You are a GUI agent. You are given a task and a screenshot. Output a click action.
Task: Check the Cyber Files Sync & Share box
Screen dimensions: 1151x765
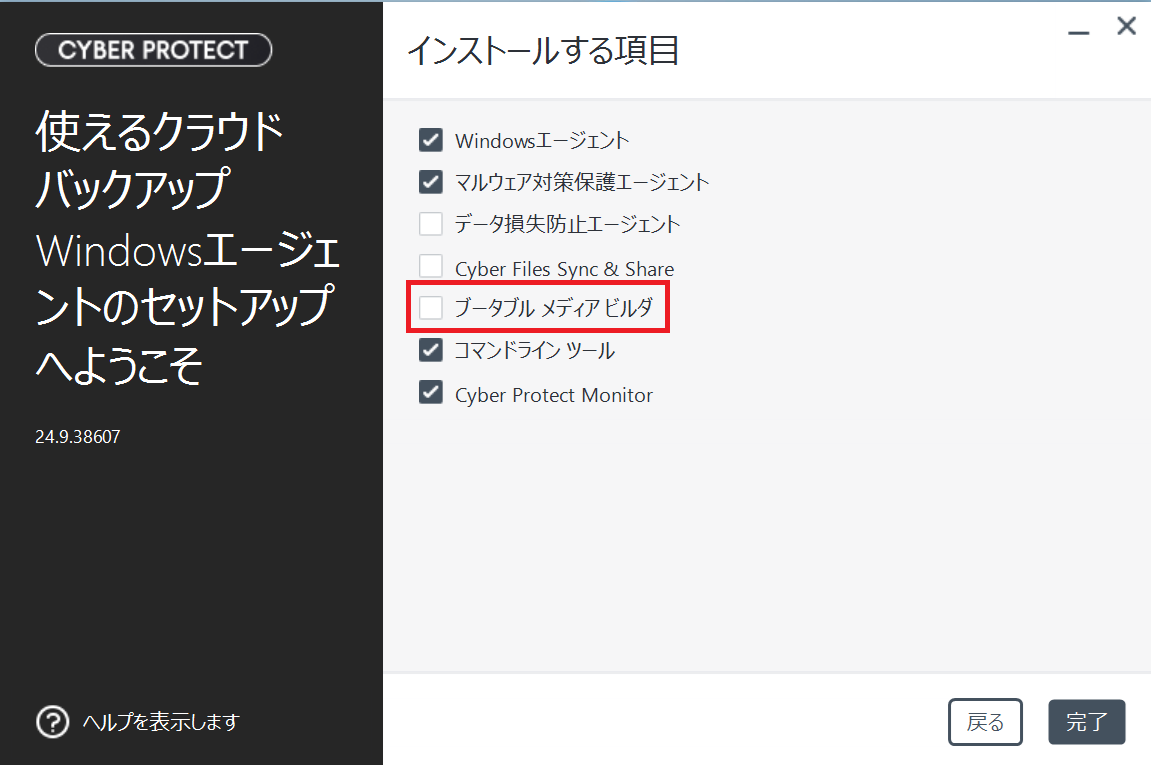[431, 267]
